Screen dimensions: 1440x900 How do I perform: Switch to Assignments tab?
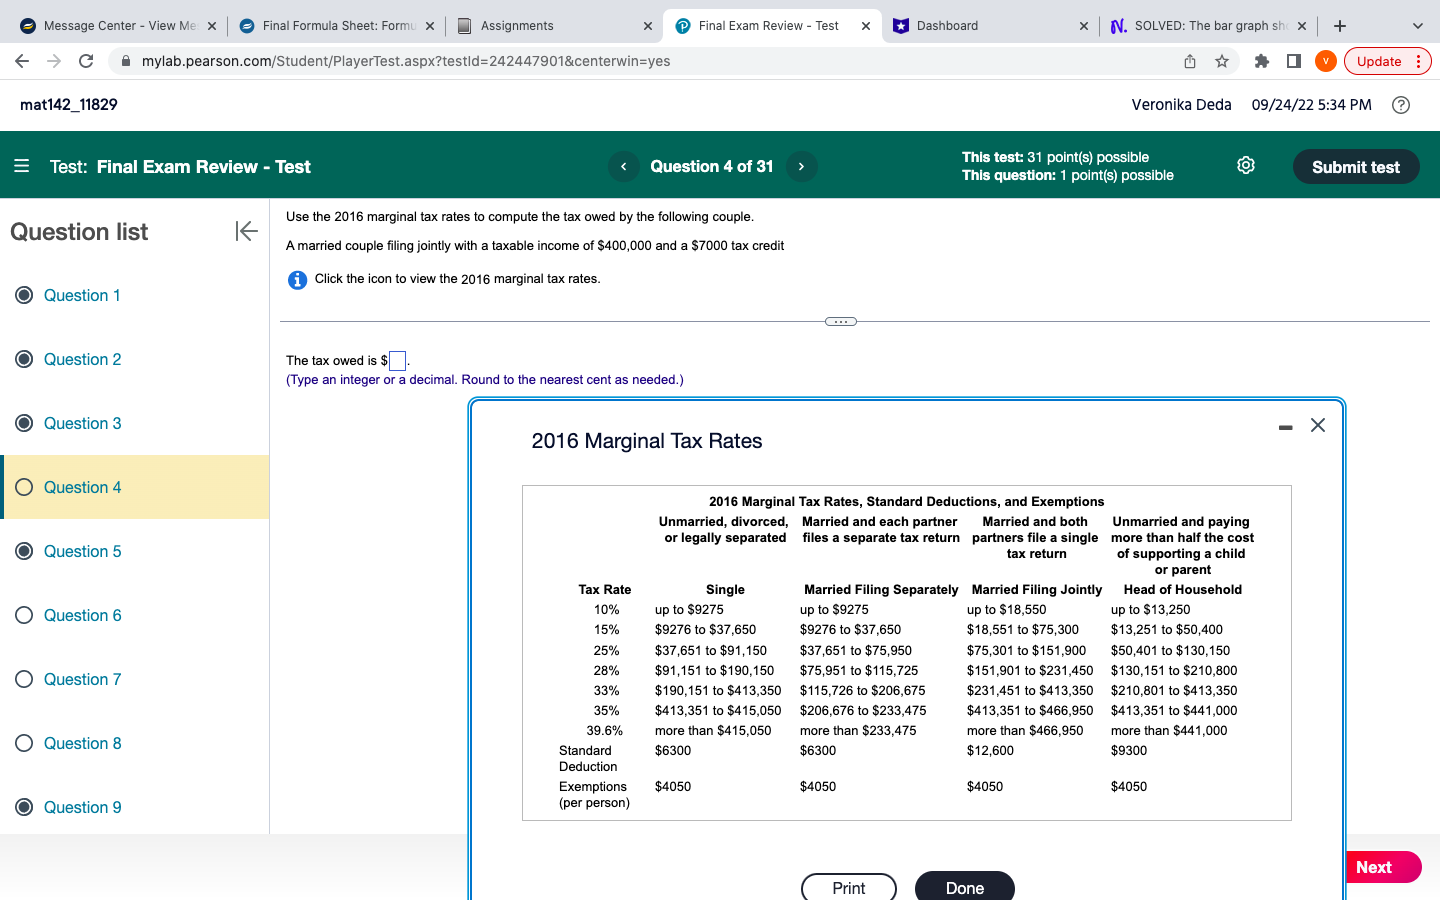click(x=553, y=26)
